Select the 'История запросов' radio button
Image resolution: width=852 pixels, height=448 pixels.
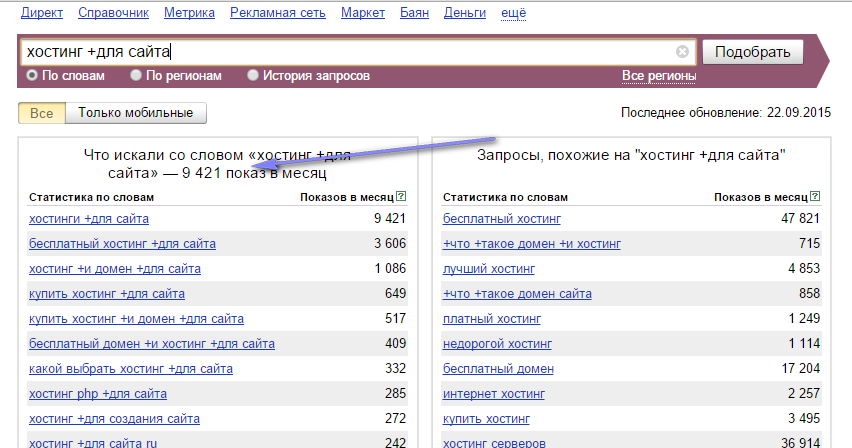point(253,75)
